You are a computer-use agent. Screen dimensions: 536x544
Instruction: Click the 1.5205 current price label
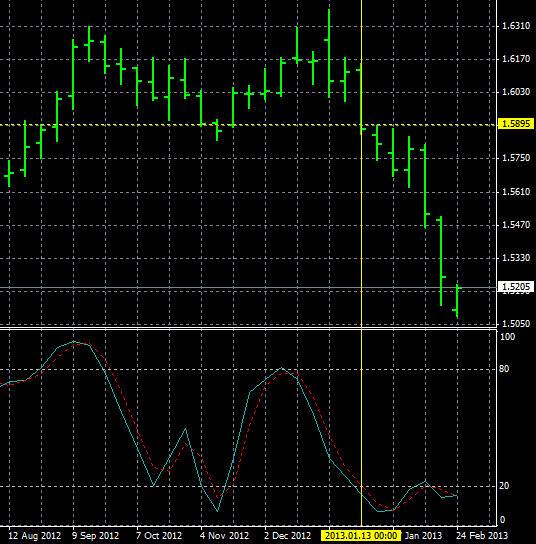pyautogui.click(x=516, y=287)
